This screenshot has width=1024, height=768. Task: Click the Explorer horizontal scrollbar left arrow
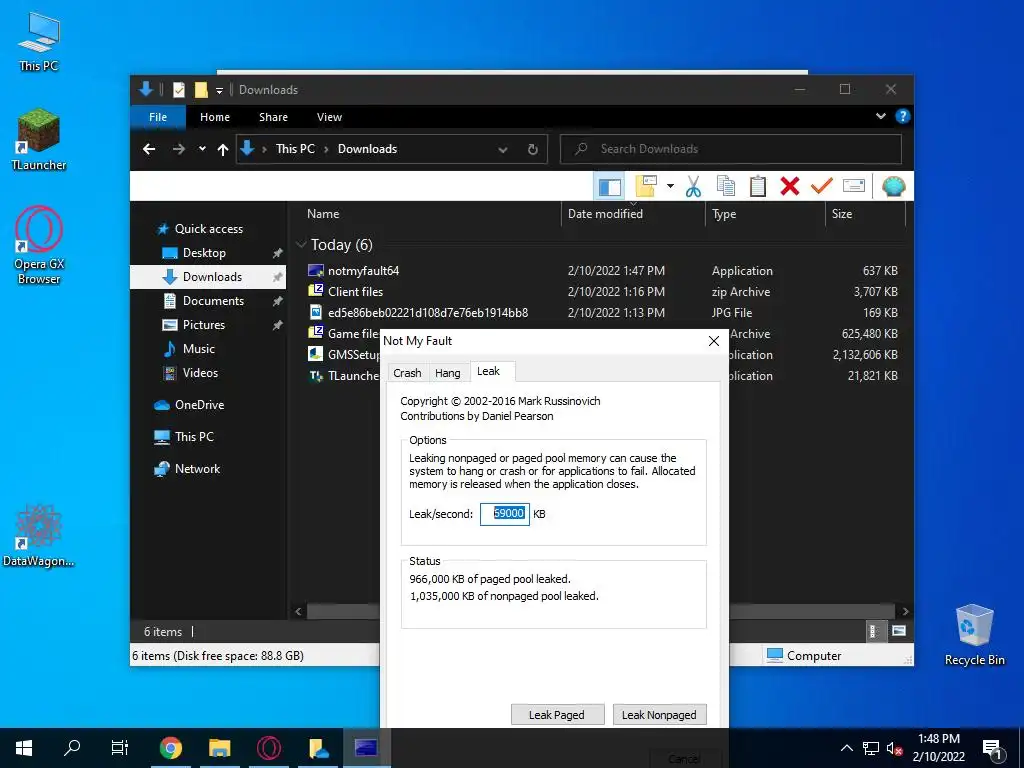point(298,612)
